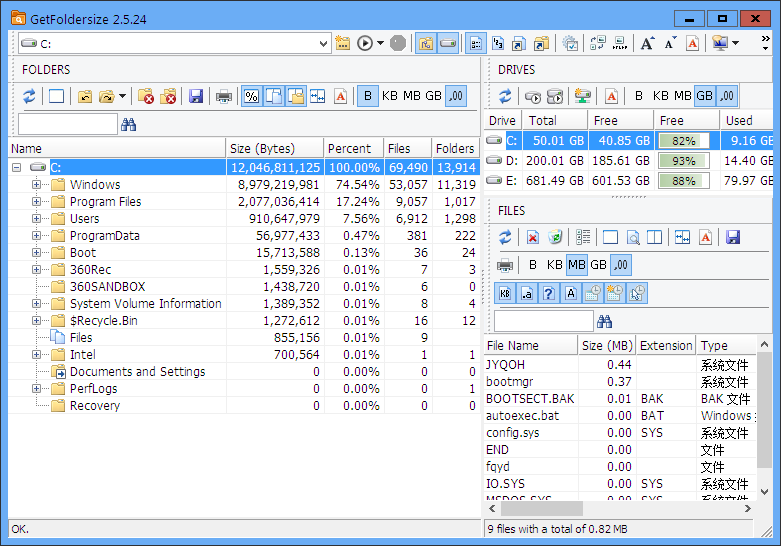Viewport: 781px width, 546px height.
Task: Print file list from FILES toolbar
Action: 505,265
